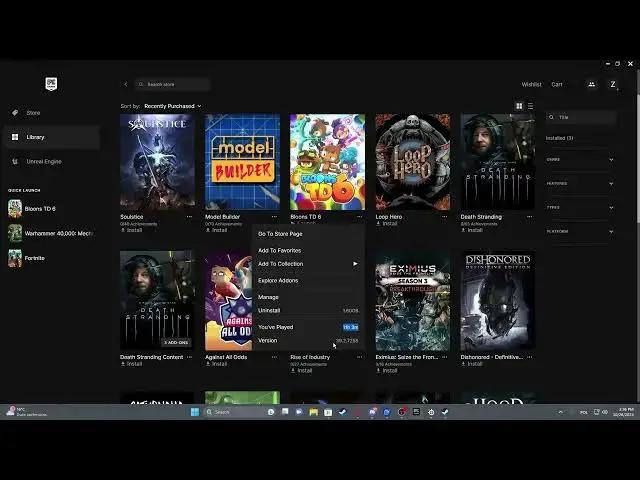640x480 pixels.
Task: Click the 2 ADD-ONS badge on Death Stranding Content
Action: (x=176, y=342)
